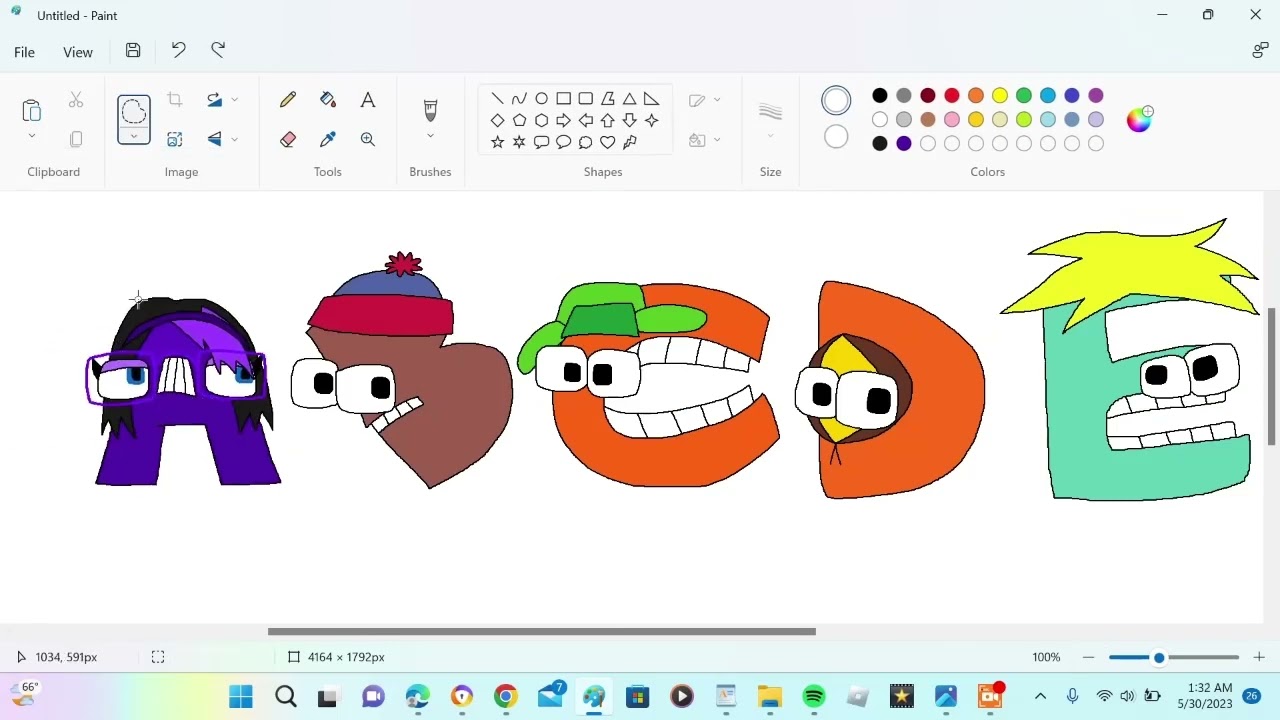Viewport: 1280px width, 720px height.
Task: Open the View menu
Action: 78,52
